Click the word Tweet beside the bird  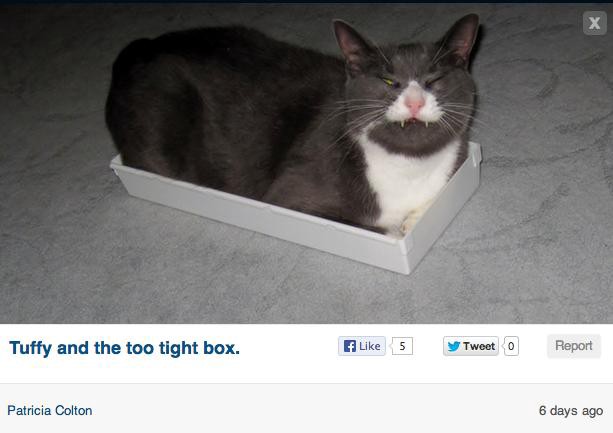[x=479, y=346]
